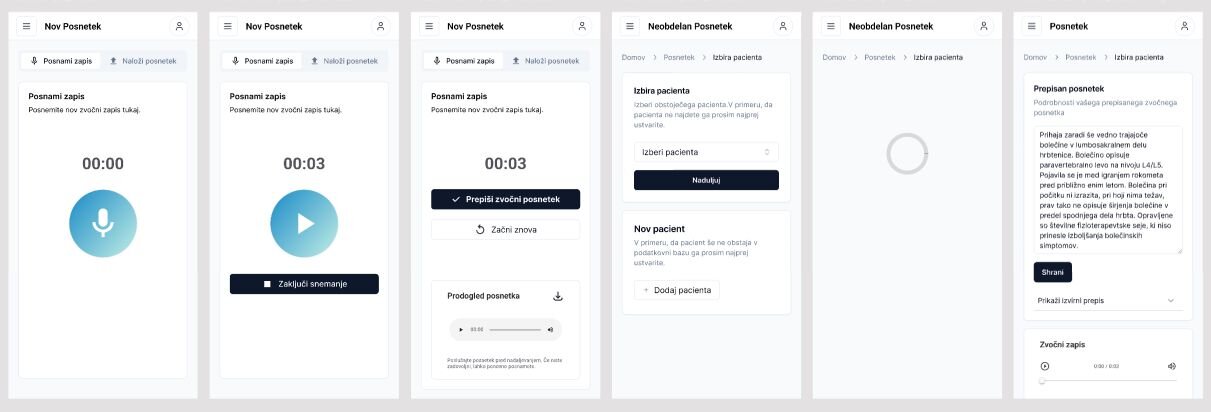Image resolution: width=1211 pixels, height=412 pixels.
Task: Click Prepiši zvočni posnetek button
Action: pyautogui.click(x=505, y=199)
